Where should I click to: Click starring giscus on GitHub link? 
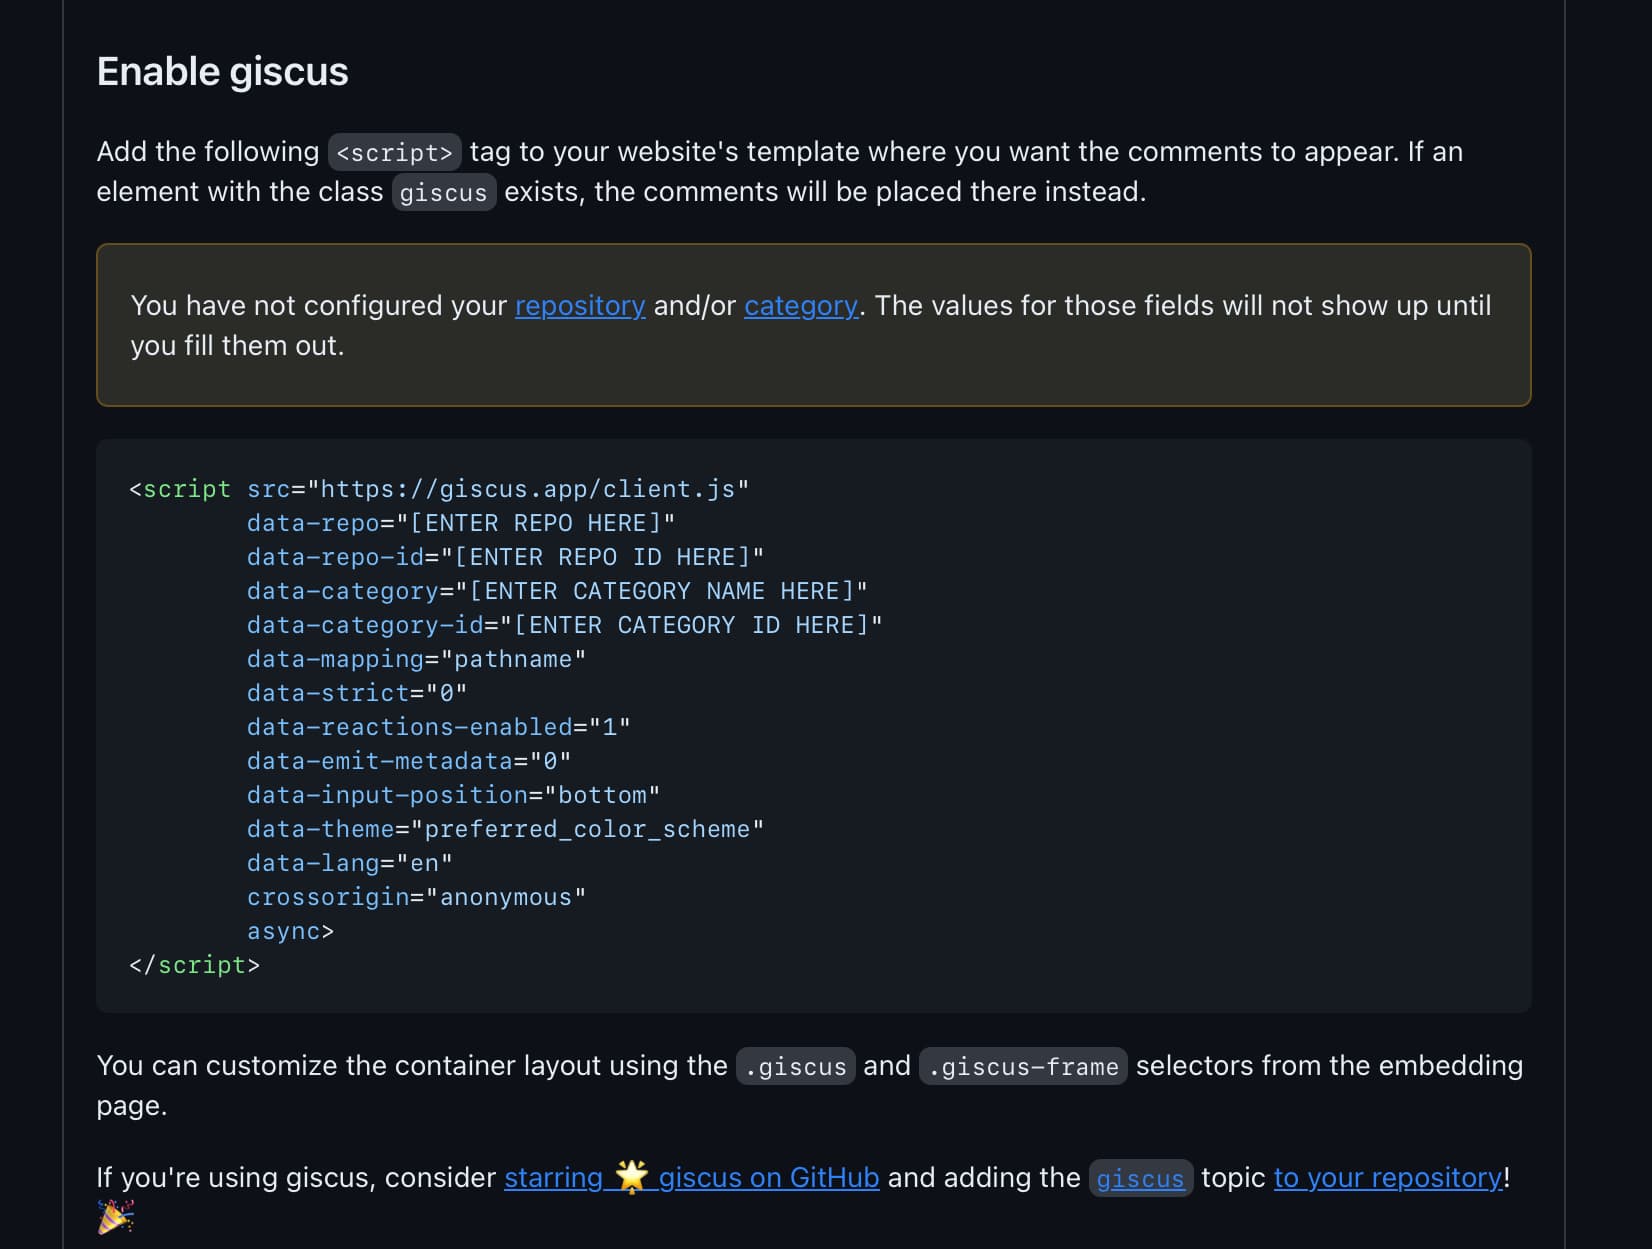tap(690, 1178)
